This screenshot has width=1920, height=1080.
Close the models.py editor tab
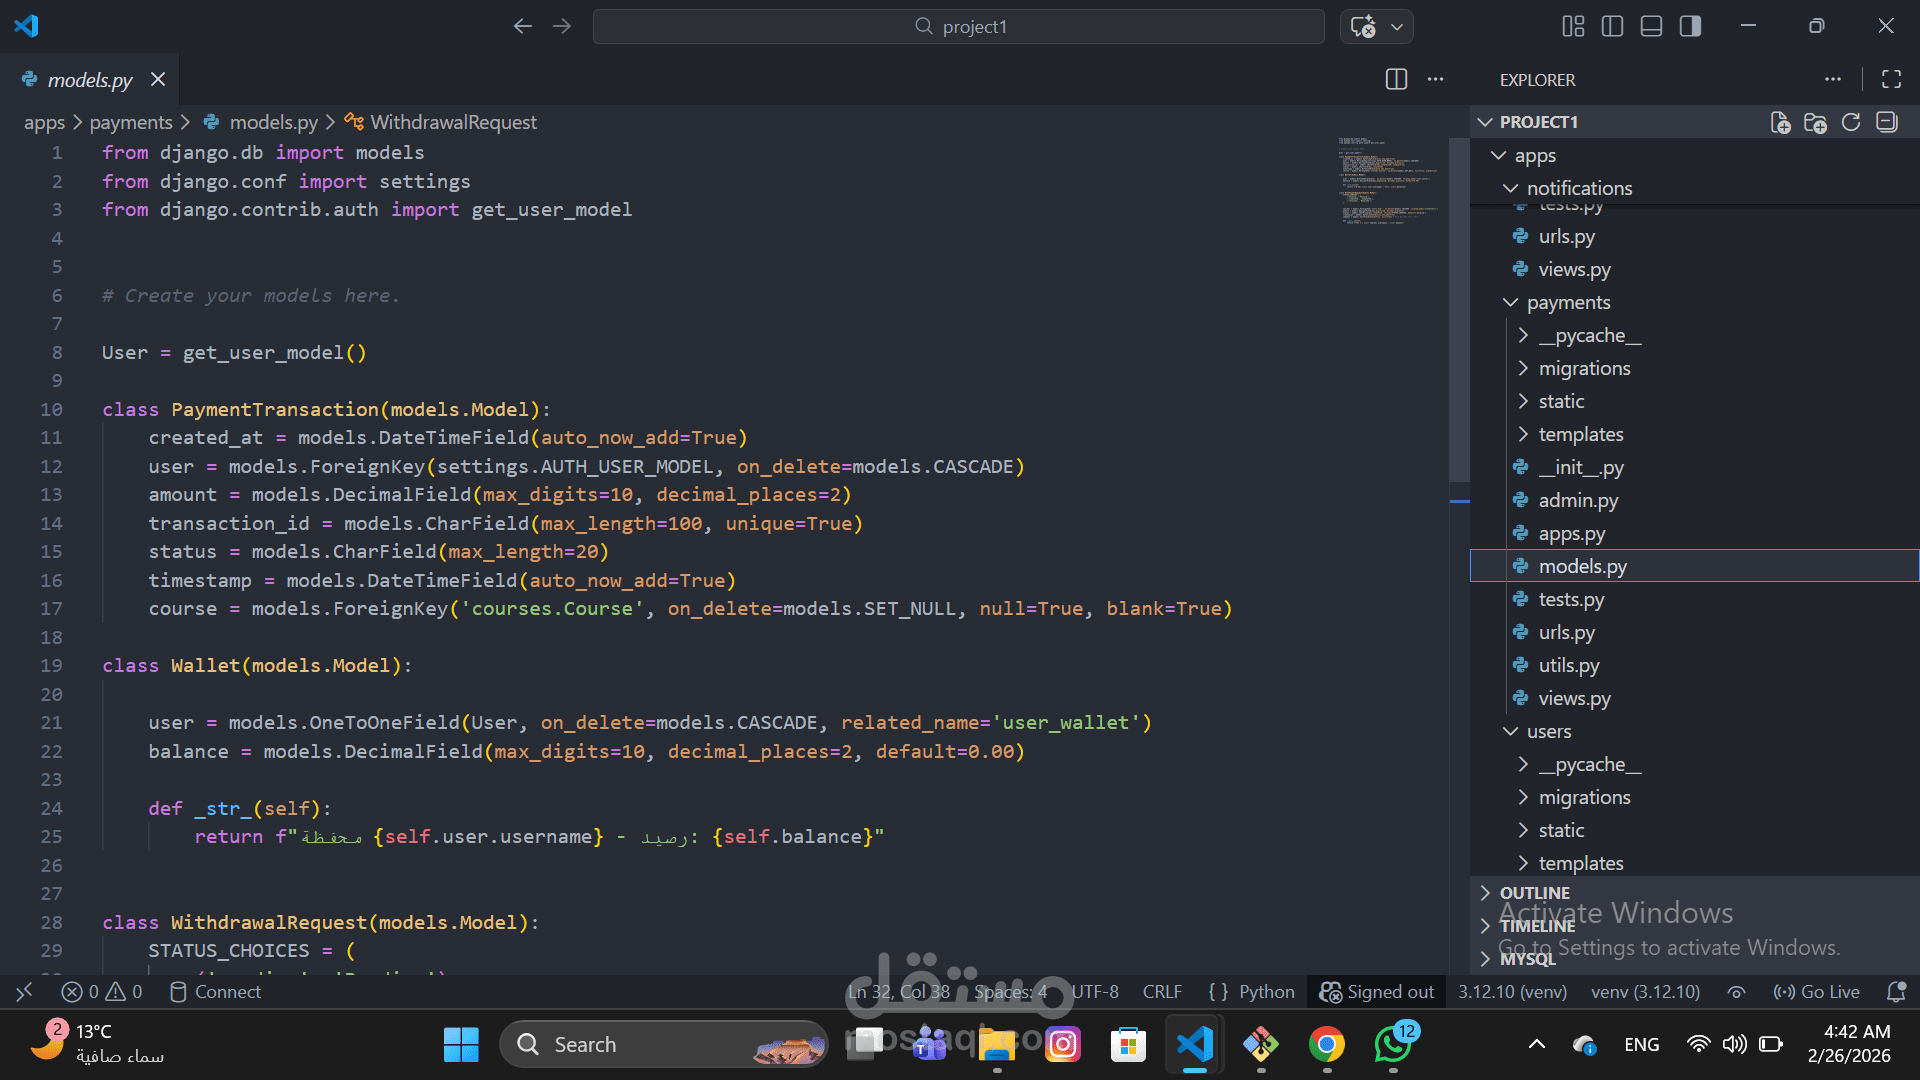[158, 79]
